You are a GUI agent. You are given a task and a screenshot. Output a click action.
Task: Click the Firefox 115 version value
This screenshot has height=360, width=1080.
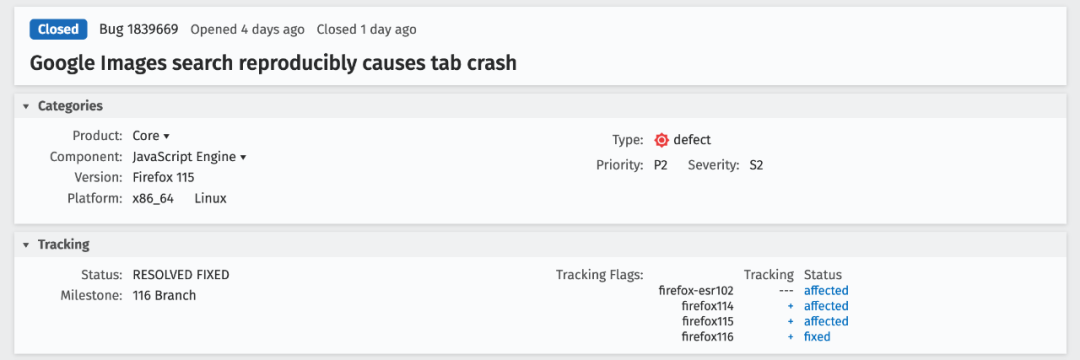point(163,178)
